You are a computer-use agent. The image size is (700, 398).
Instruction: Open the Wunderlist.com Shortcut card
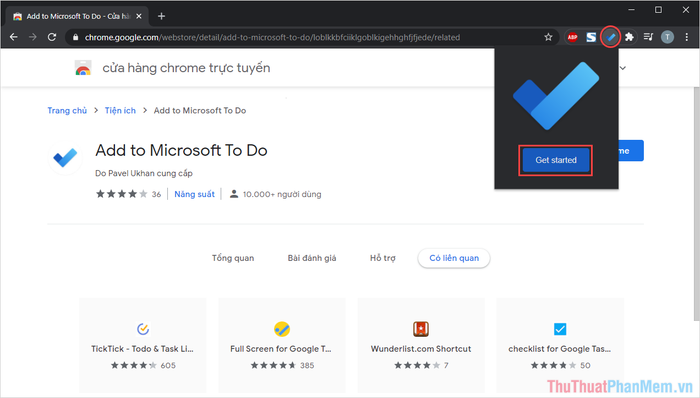click(421, 345)
